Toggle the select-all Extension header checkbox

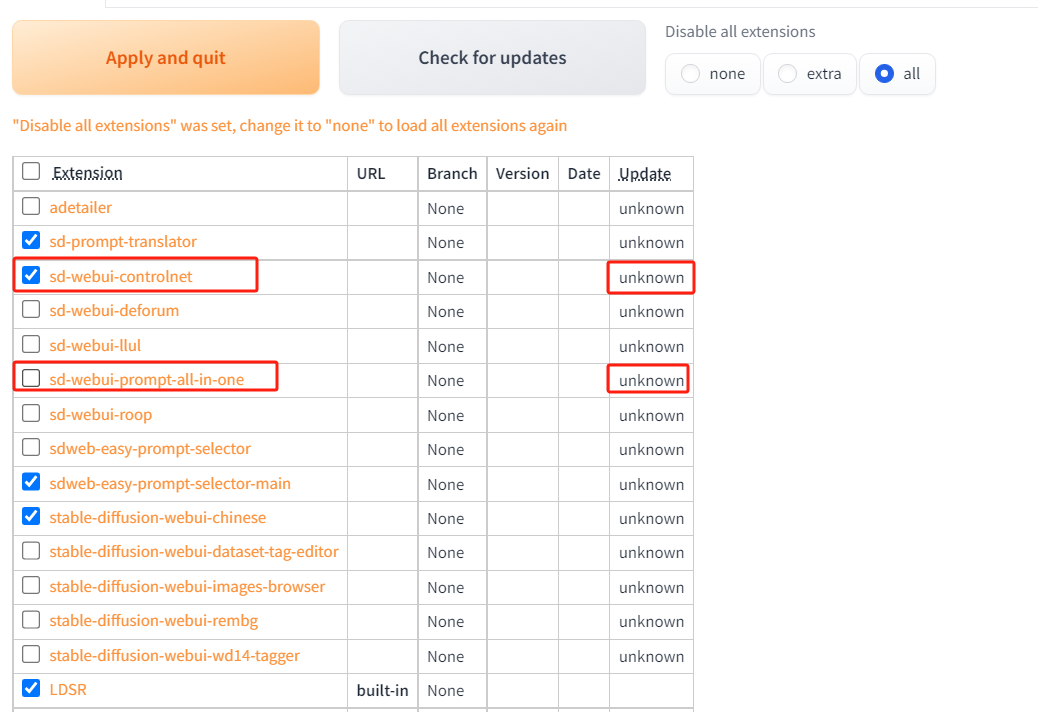pos(31,172)
